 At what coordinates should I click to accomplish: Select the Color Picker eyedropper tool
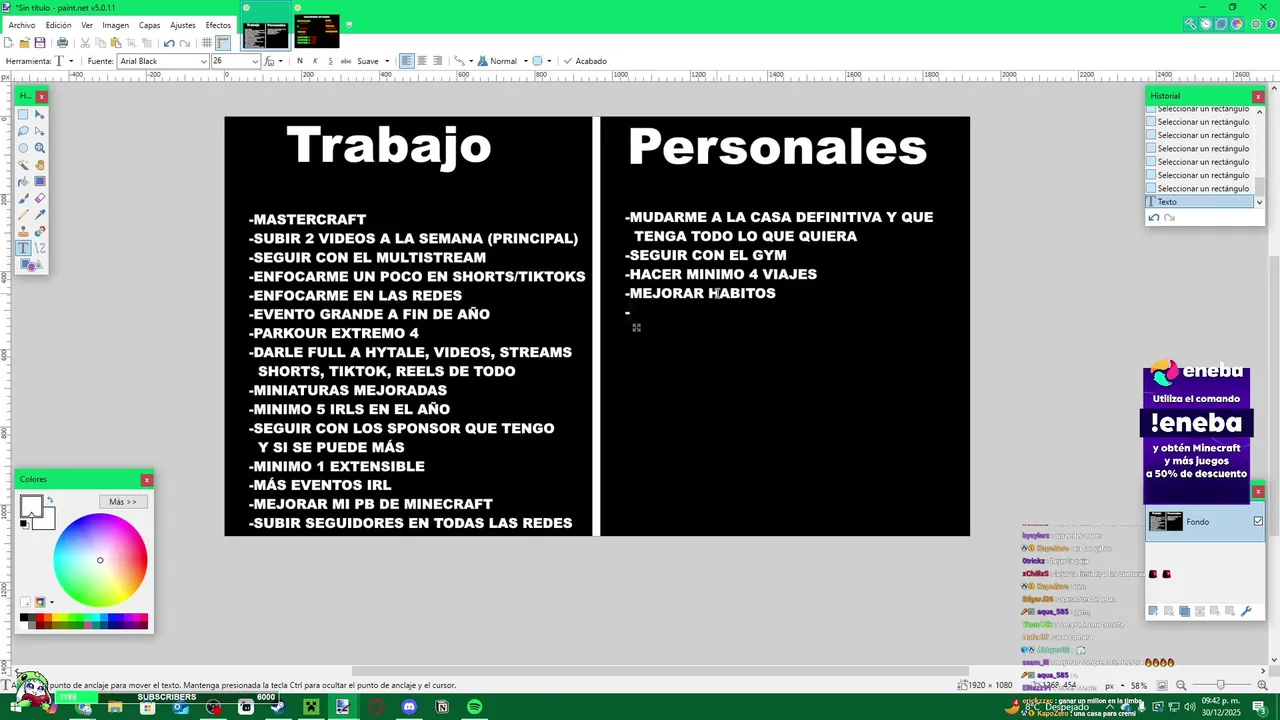pyautogui.click(x=40, y=214)
